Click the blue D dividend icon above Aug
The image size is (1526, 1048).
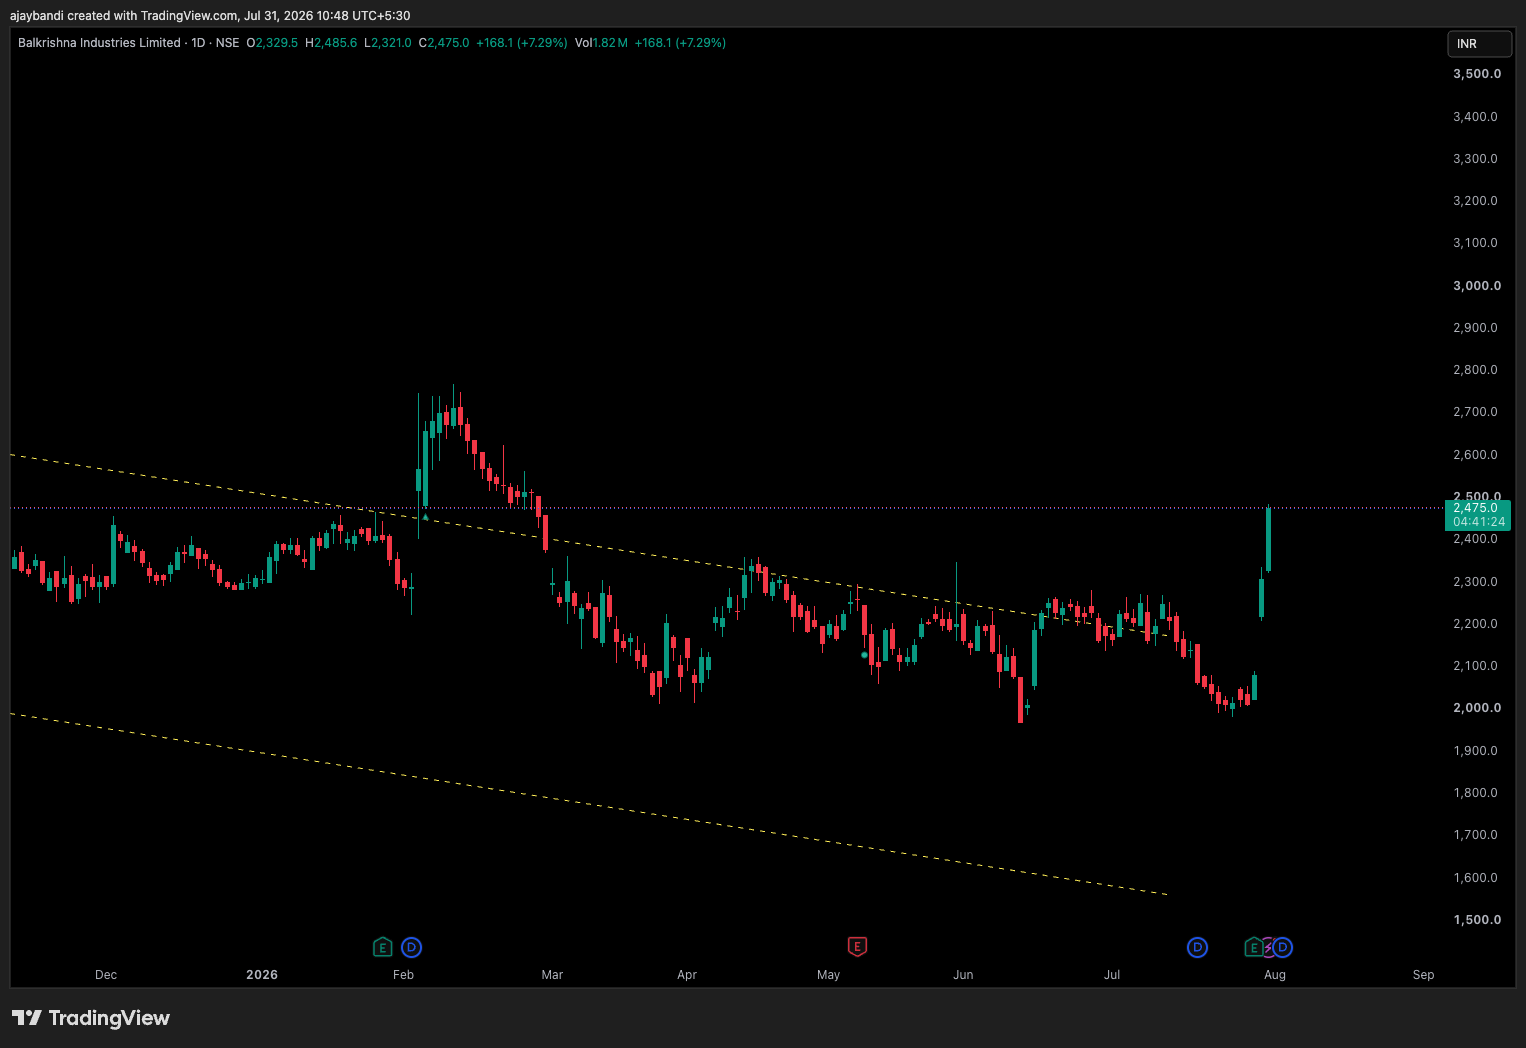(x=1283, y=946)
